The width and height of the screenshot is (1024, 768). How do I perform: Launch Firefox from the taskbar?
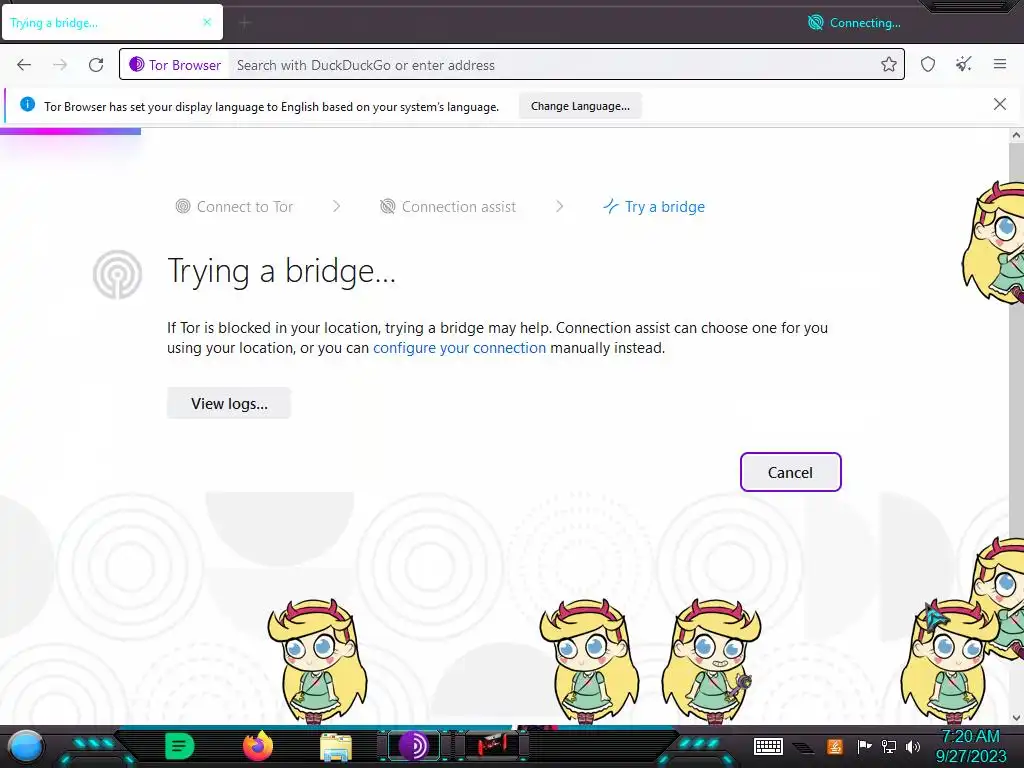(258, 746)
